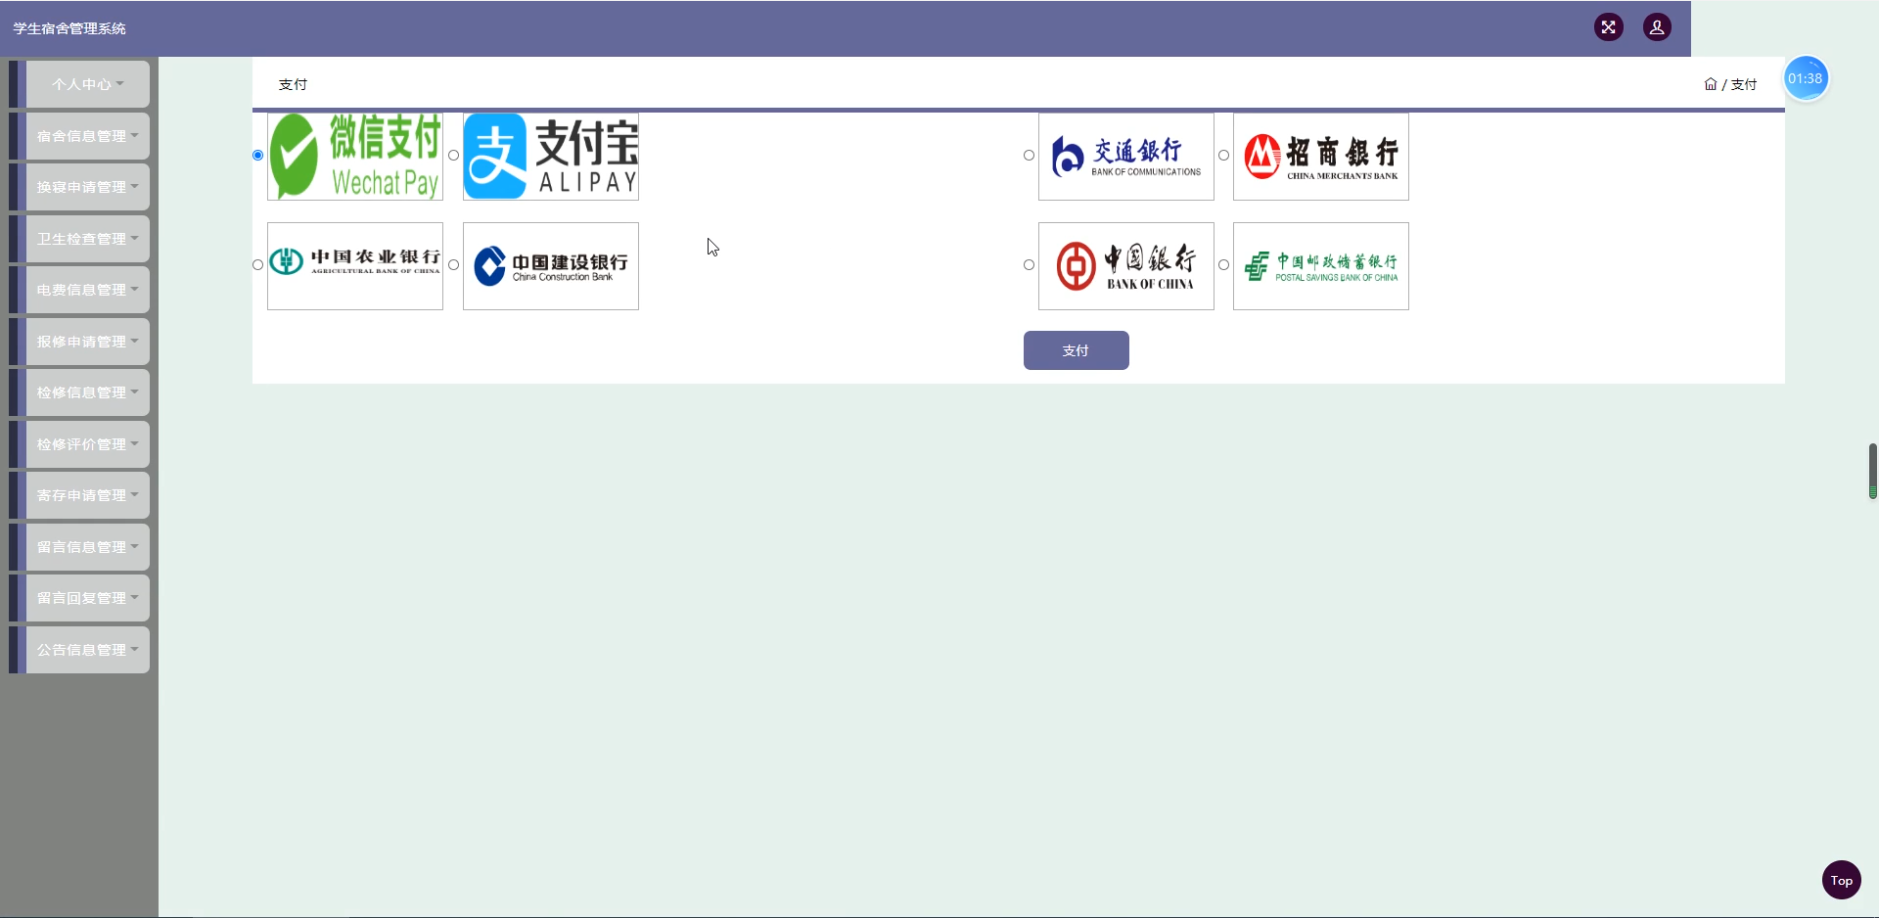Image resolution: width=1879 pixels, height=918 pixels.
Task: Click the Alipay logo
Action: pos(551,156)
